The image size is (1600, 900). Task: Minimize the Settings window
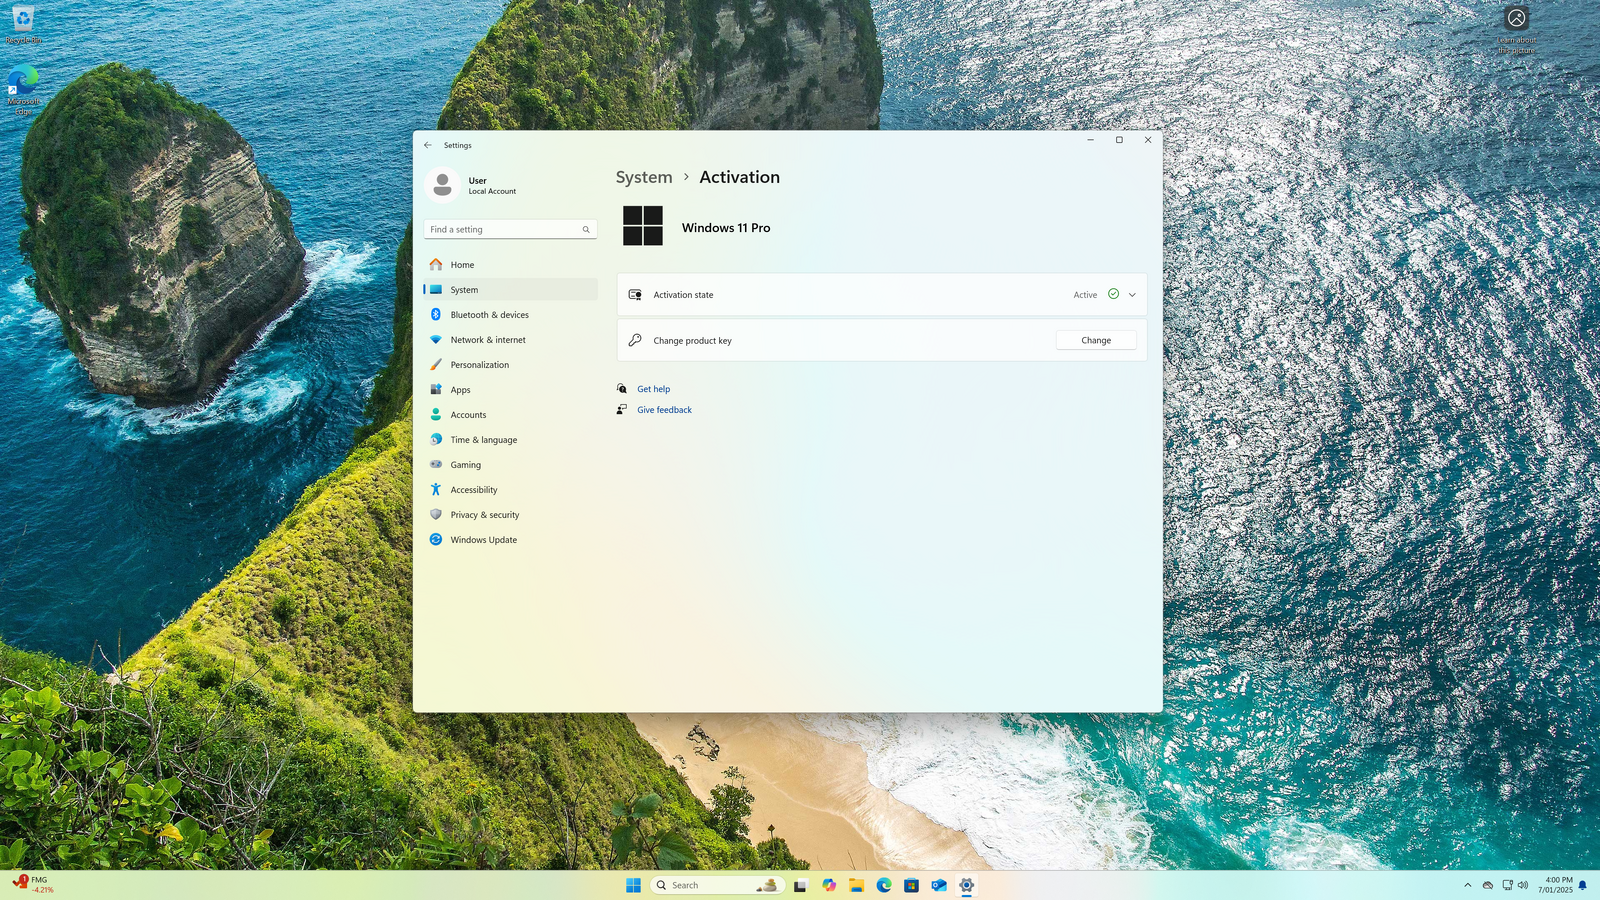tap(1091, 140)
